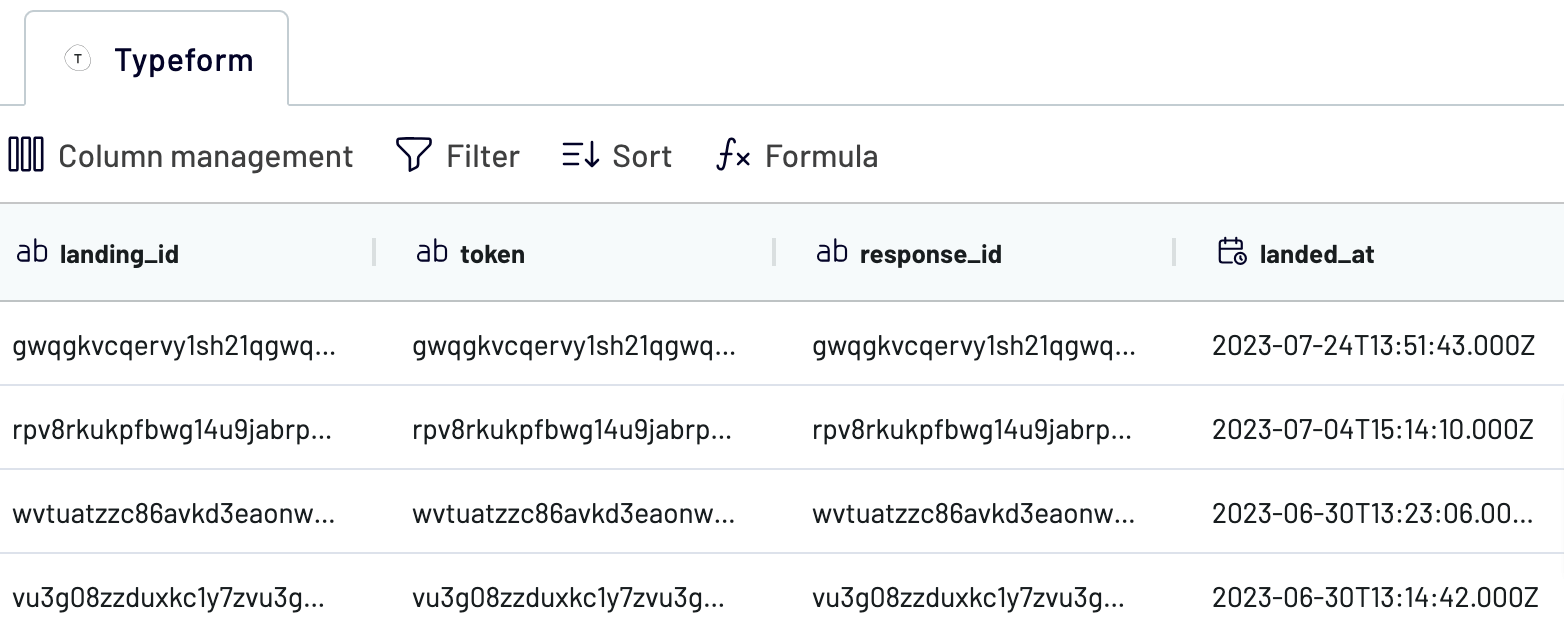Click the text type icon for response_id

832,252
